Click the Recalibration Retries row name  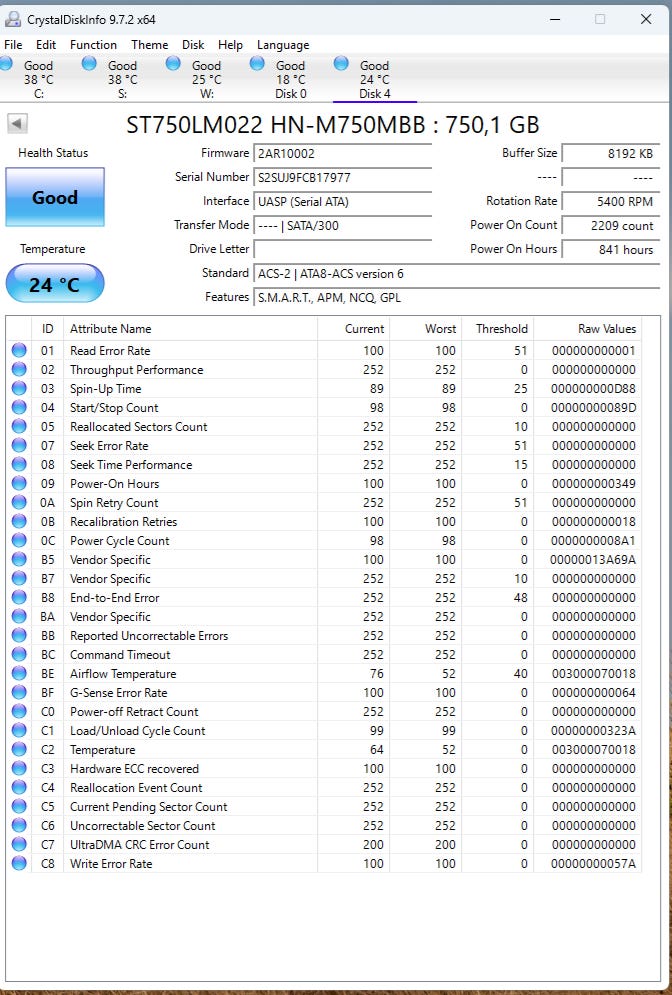[123, 522]
